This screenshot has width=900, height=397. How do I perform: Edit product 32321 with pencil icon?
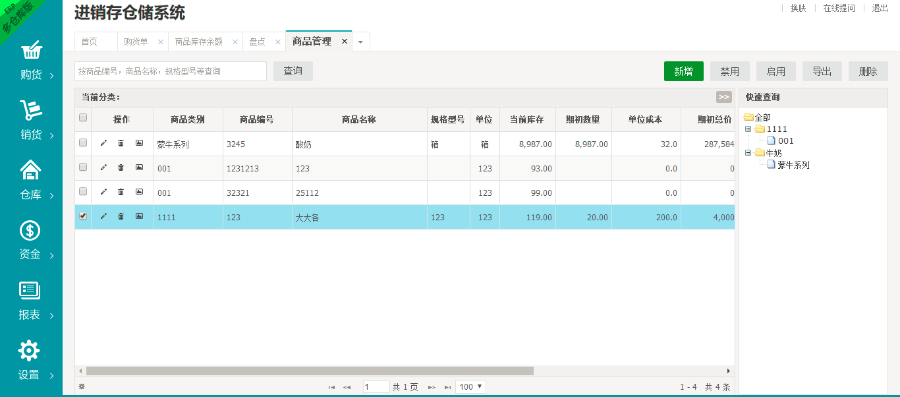(x=103, y=192)
